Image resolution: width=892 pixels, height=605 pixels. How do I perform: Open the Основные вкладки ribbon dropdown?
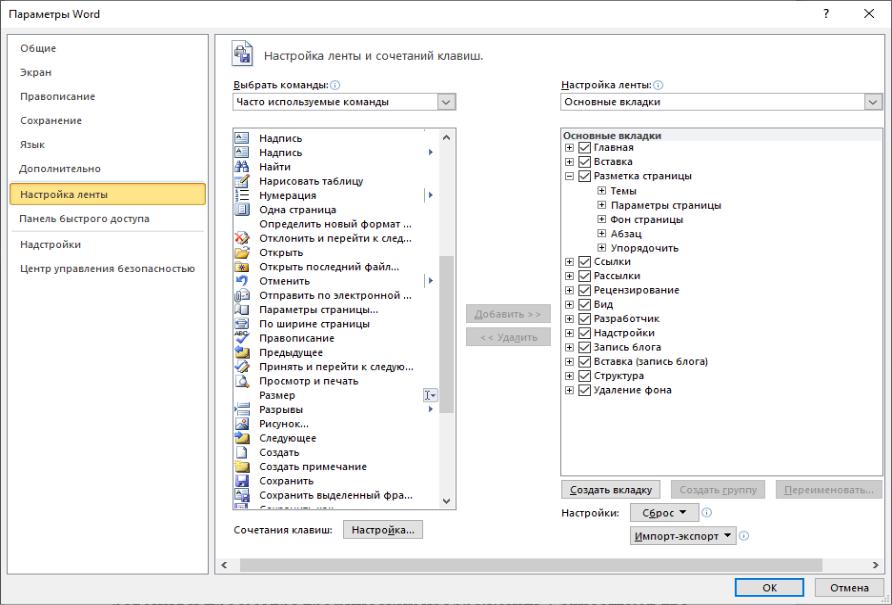873,102
